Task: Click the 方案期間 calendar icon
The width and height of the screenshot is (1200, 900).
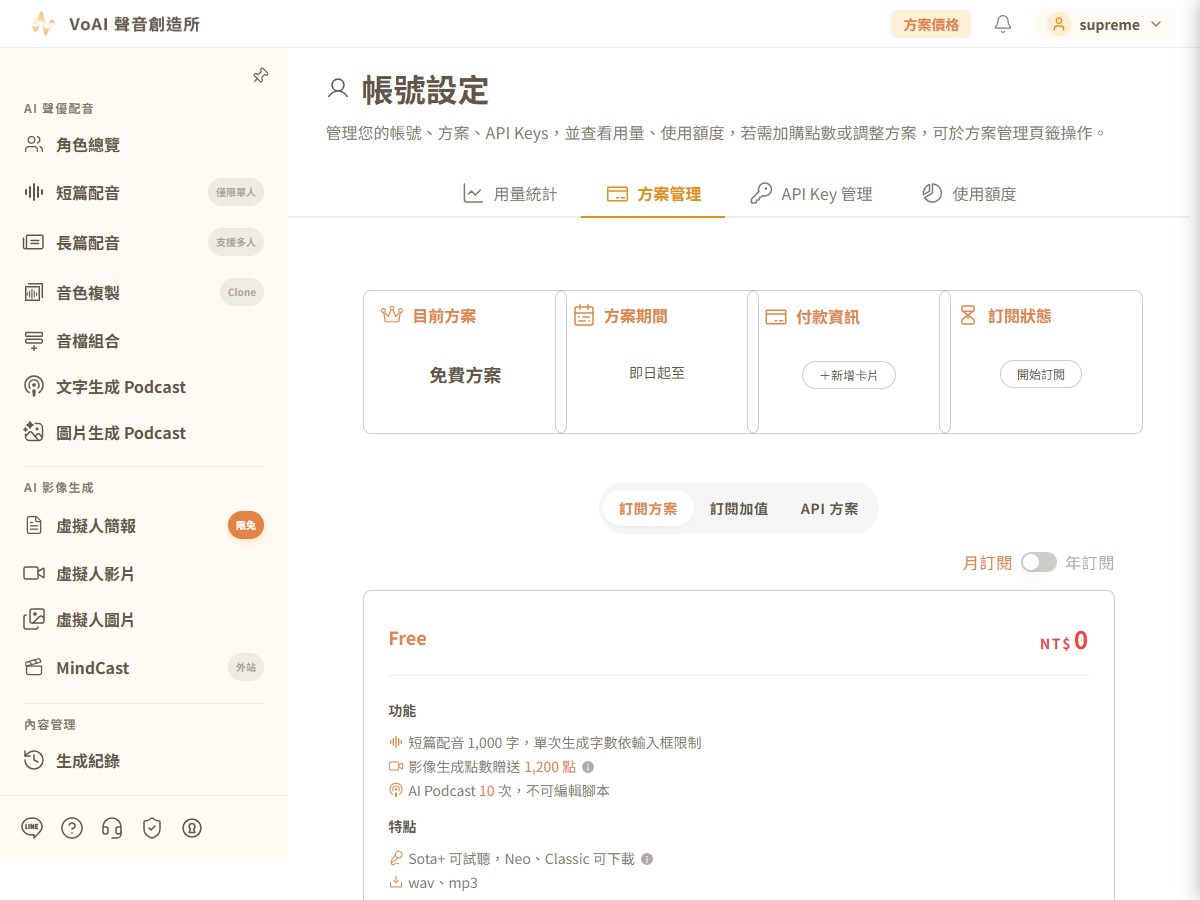Action: [584, 315]
